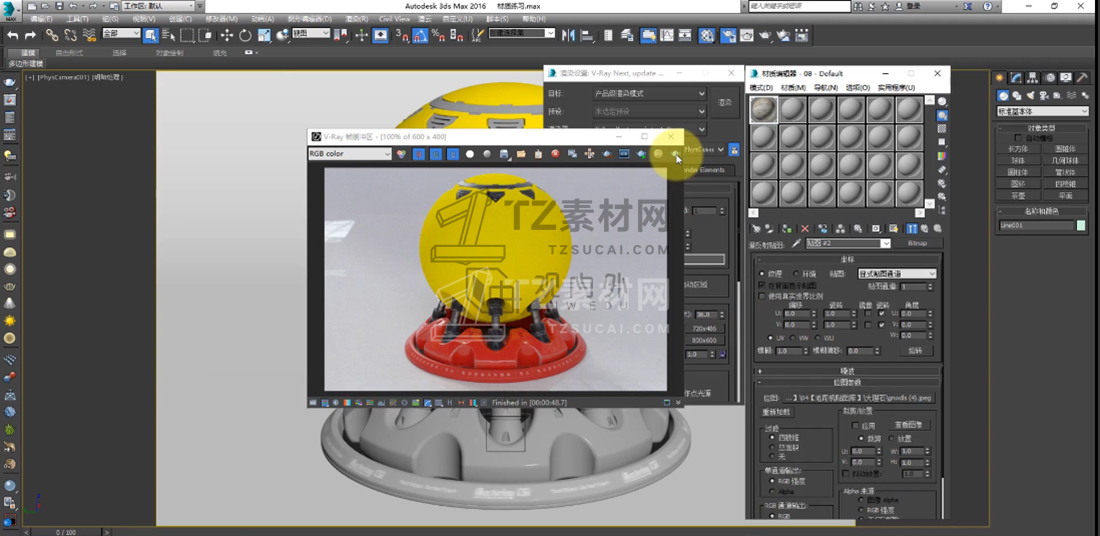Click the Undo arrow in main toolbar
Screen dimensions: 1100x536
point(12,35)
